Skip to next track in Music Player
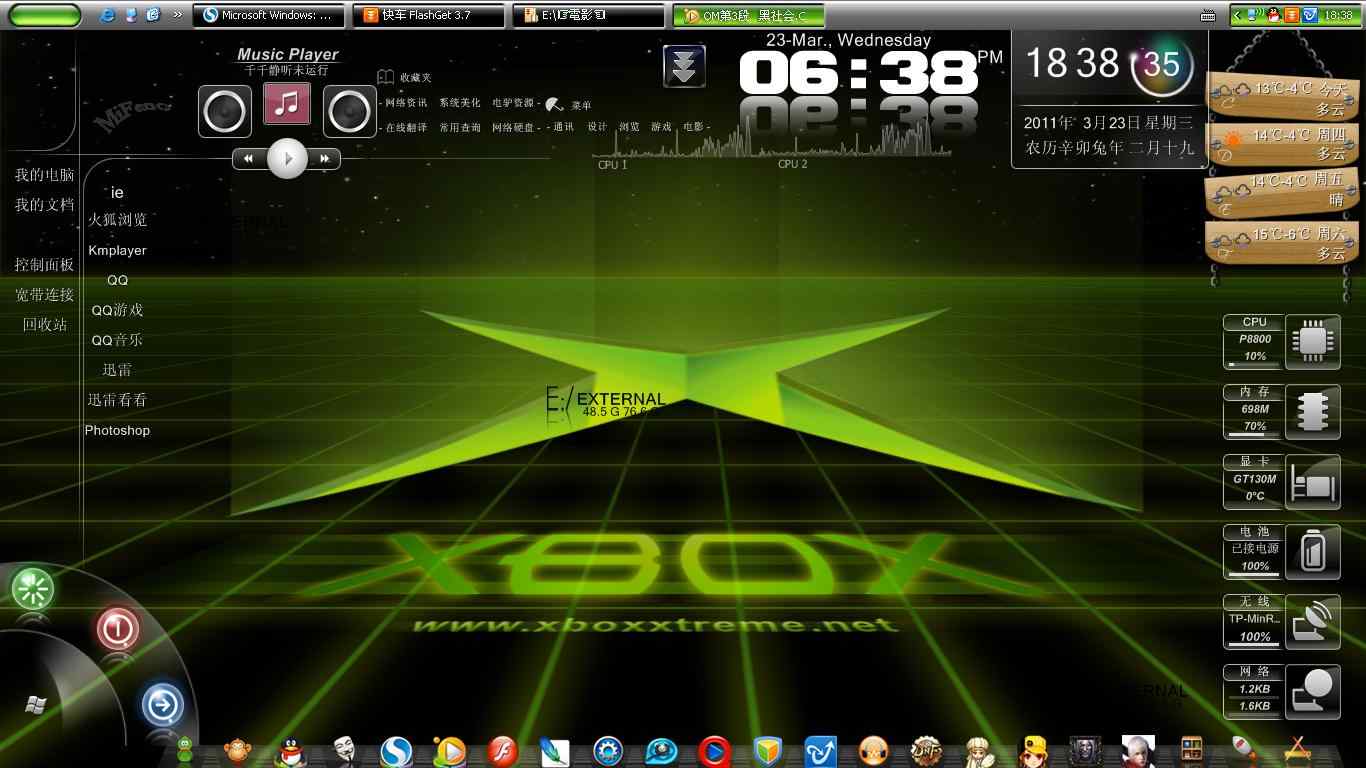The image size is (1366, 768). (x=324, y=158)
